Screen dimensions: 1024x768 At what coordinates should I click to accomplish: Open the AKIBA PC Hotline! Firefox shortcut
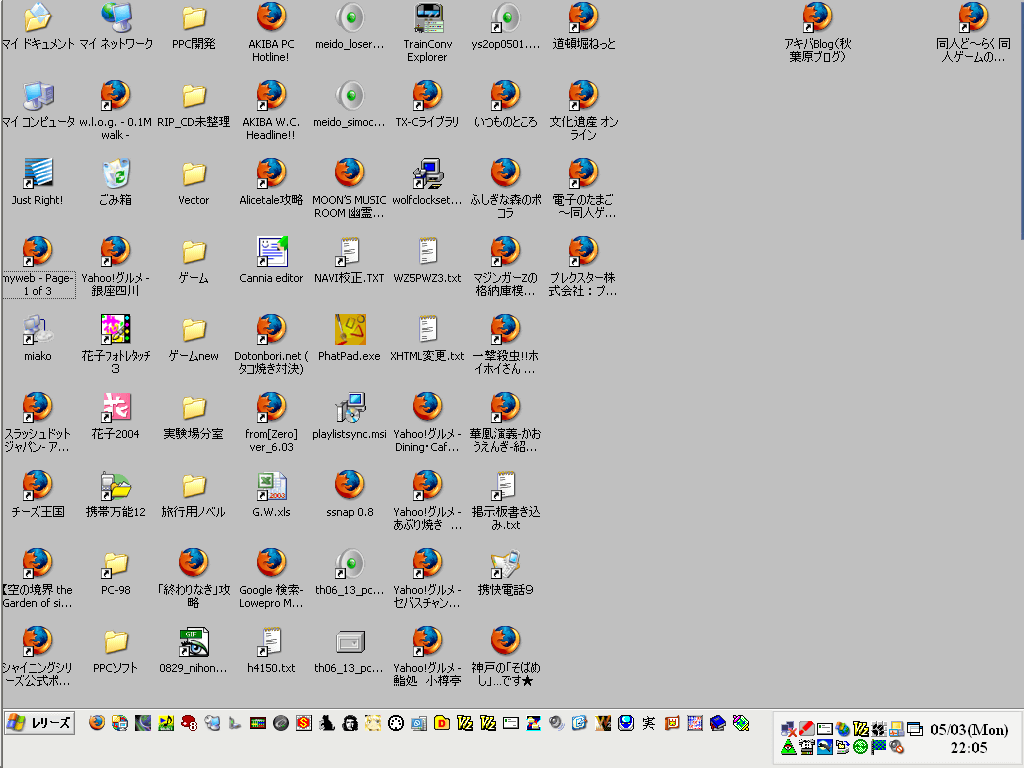(x=271, y=18)
